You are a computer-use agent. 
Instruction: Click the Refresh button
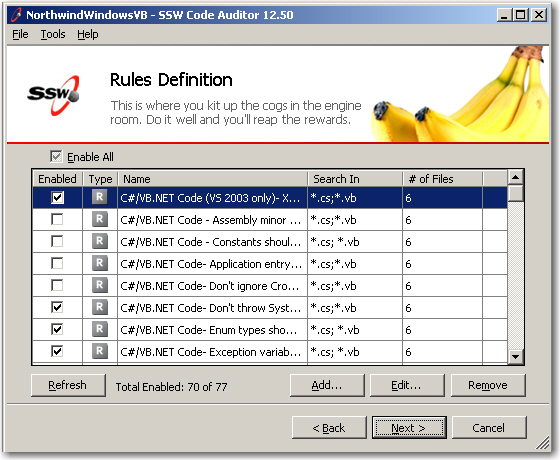(68, 385)
